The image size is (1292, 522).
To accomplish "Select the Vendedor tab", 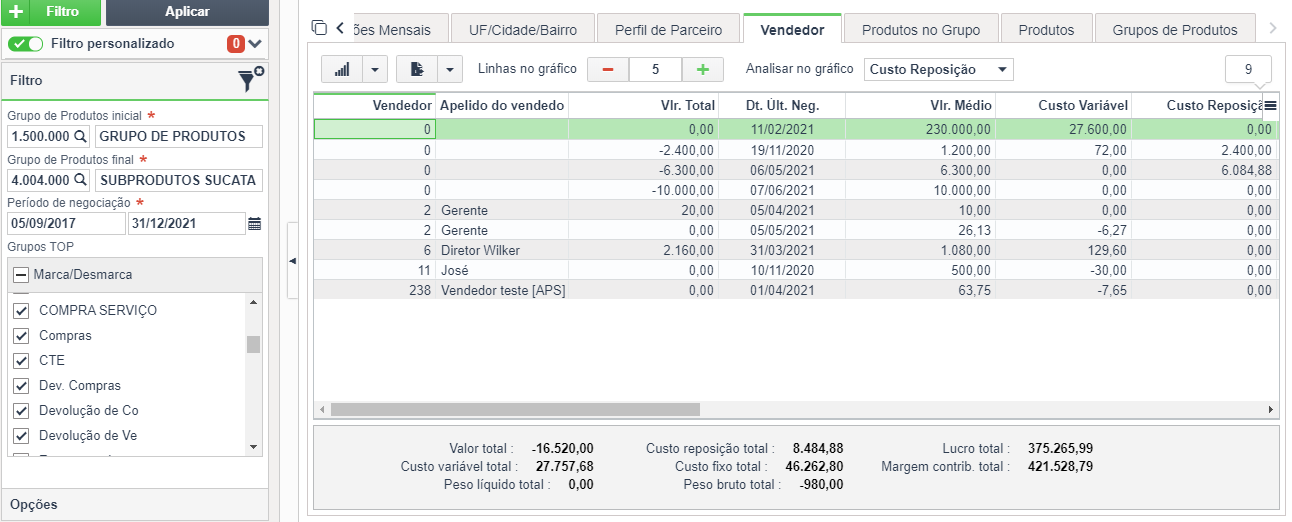I will tap(792, 30).
